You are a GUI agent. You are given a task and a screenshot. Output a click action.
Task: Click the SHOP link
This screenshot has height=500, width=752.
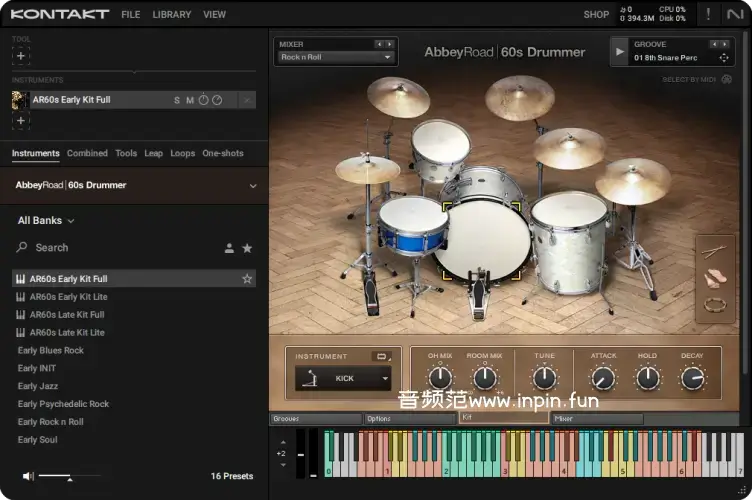596,15
